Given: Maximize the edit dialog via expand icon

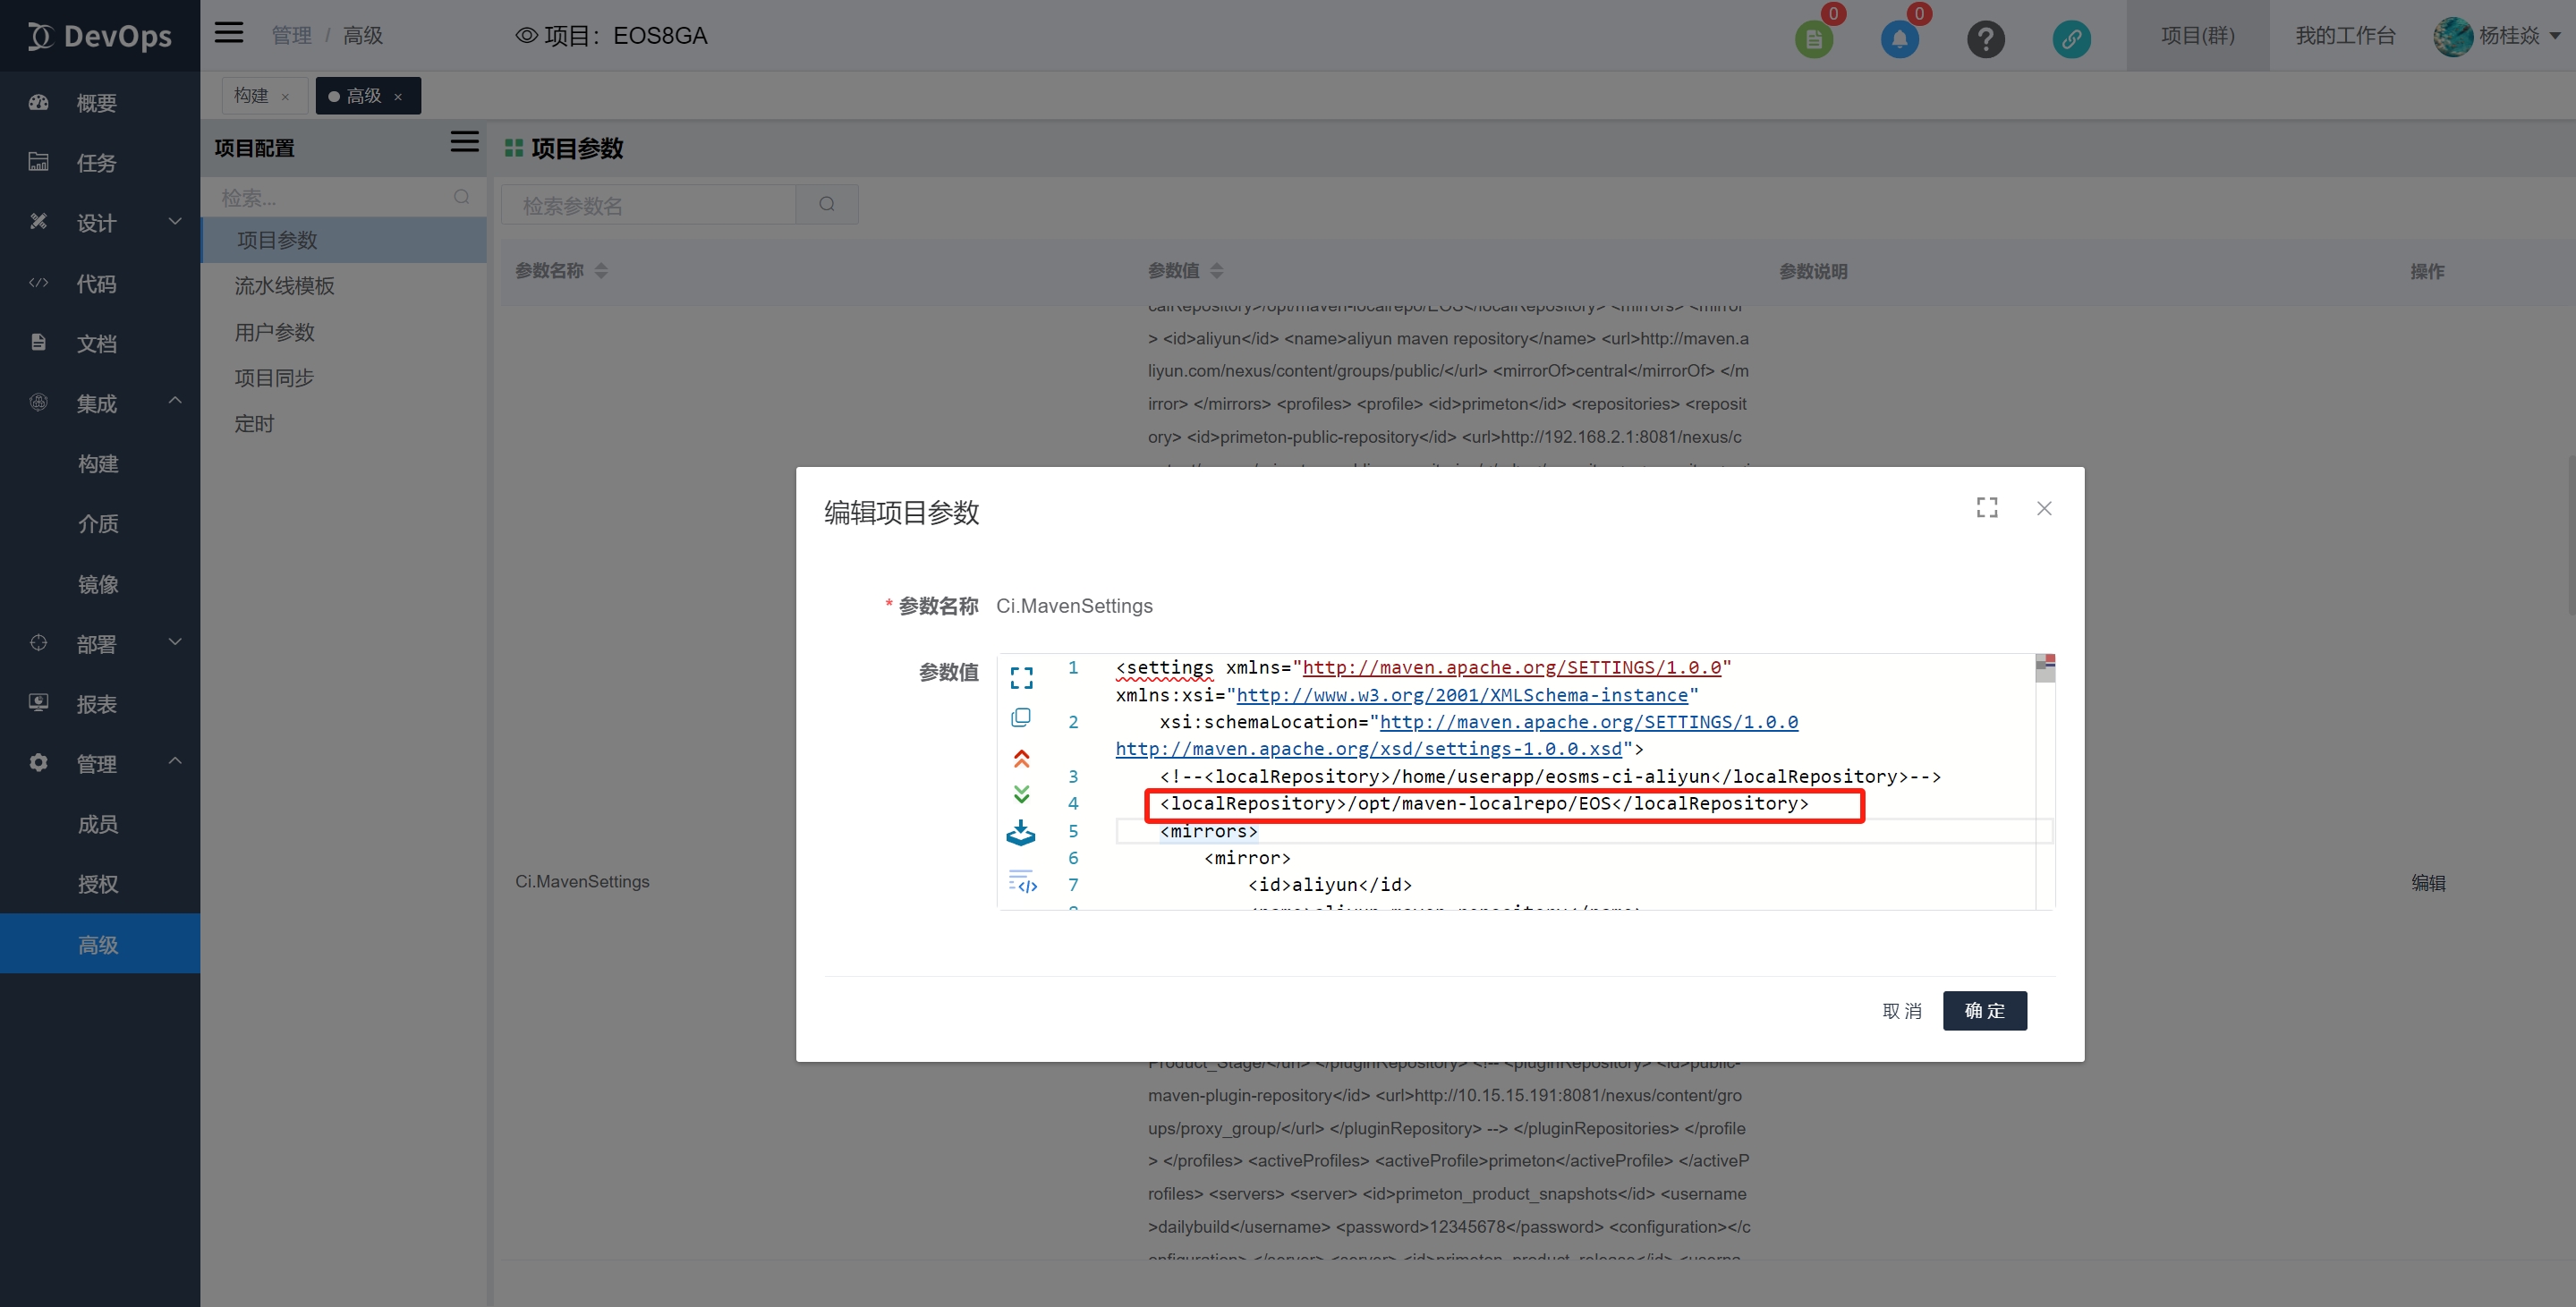Looking at the screenshot, I should click(x=1986, y=508).
